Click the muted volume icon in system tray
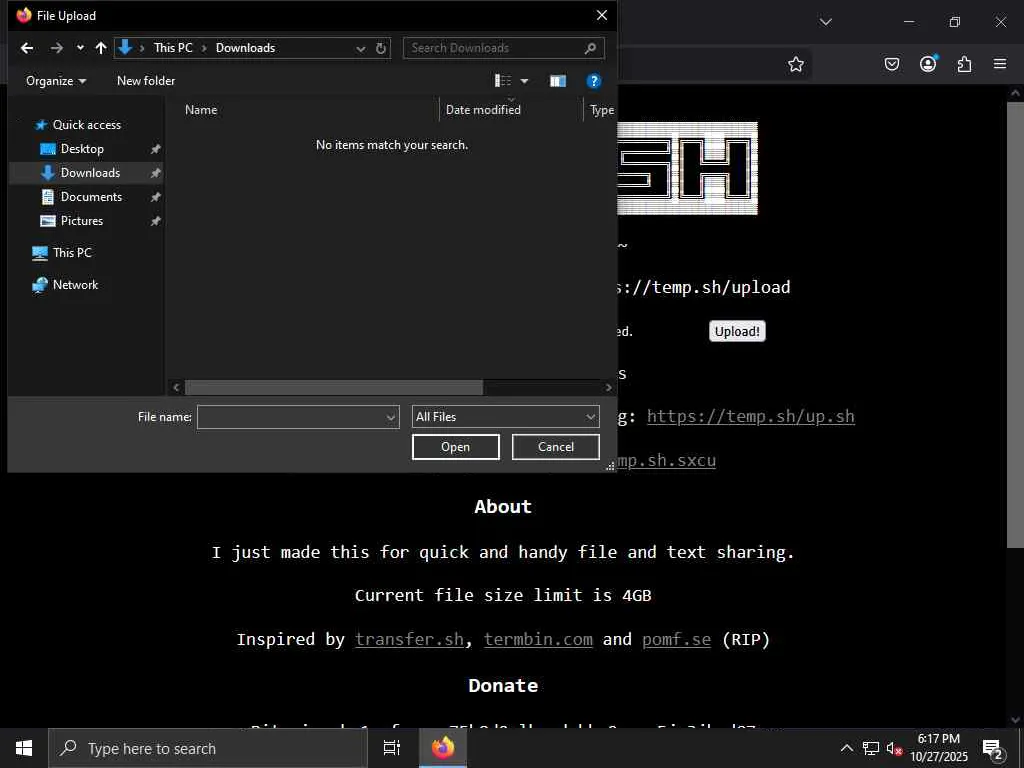 click(894, 749)
